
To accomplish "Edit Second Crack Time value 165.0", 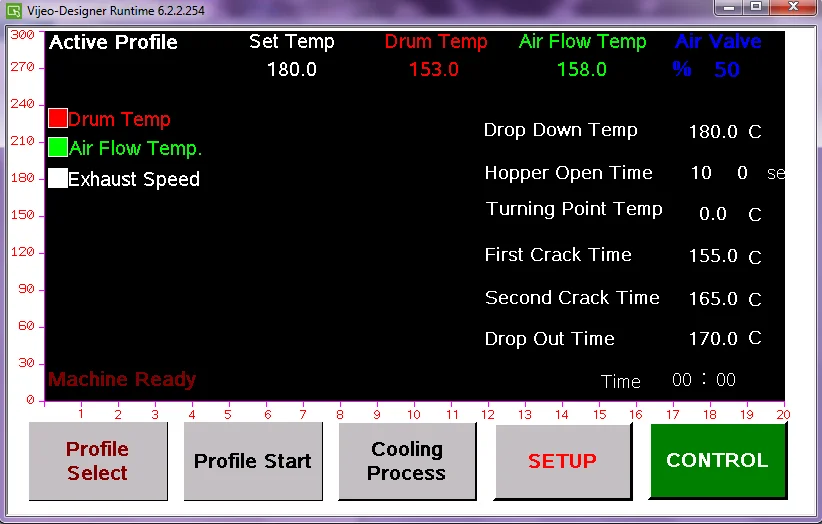I will [x=713, y=299].
